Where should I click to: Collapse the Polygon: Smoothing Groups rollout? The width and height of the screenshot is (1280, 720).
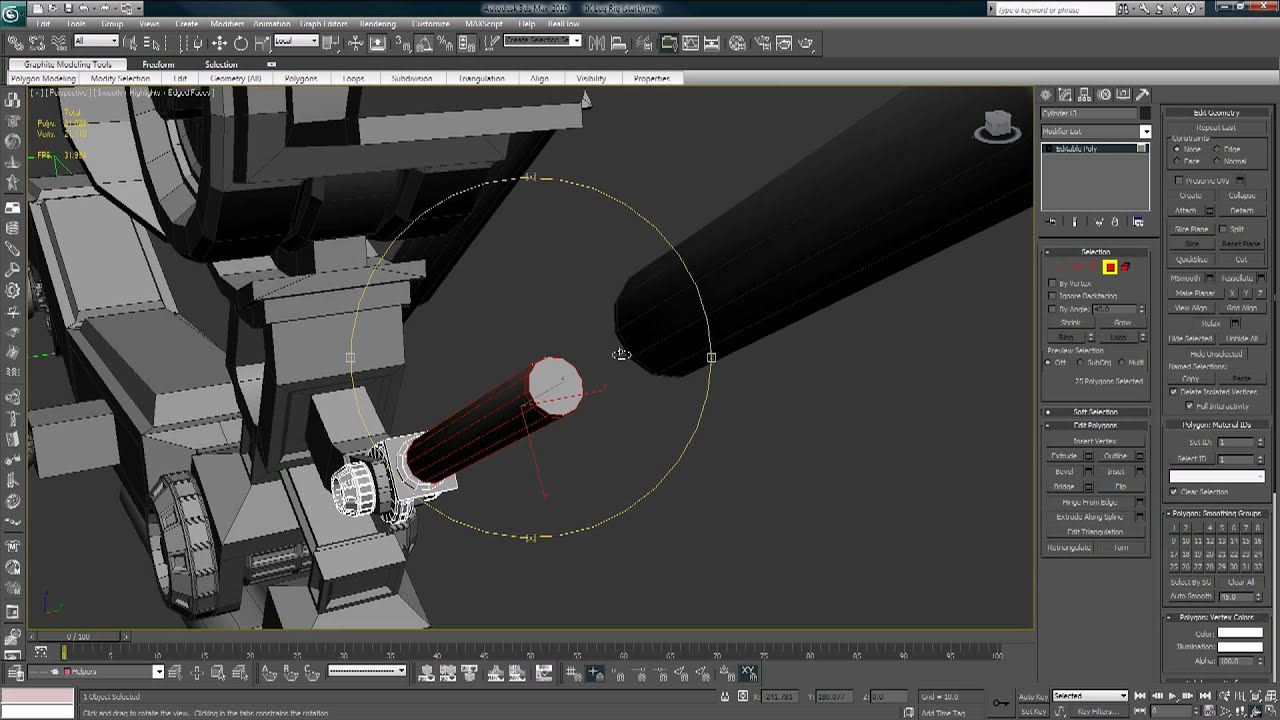click(x=1216, y=513)
